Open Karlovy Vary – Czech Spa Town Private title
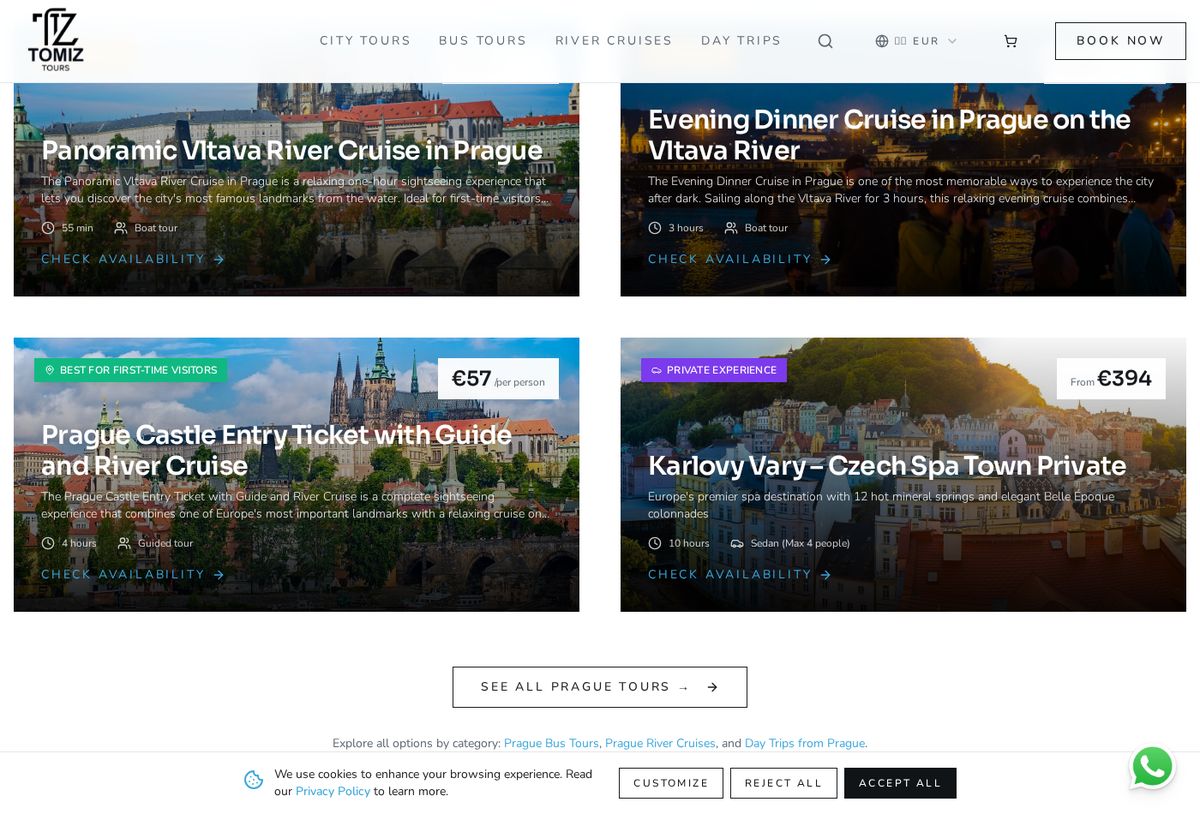This screenshot has height=814, width=1200. tap(887, 466)
